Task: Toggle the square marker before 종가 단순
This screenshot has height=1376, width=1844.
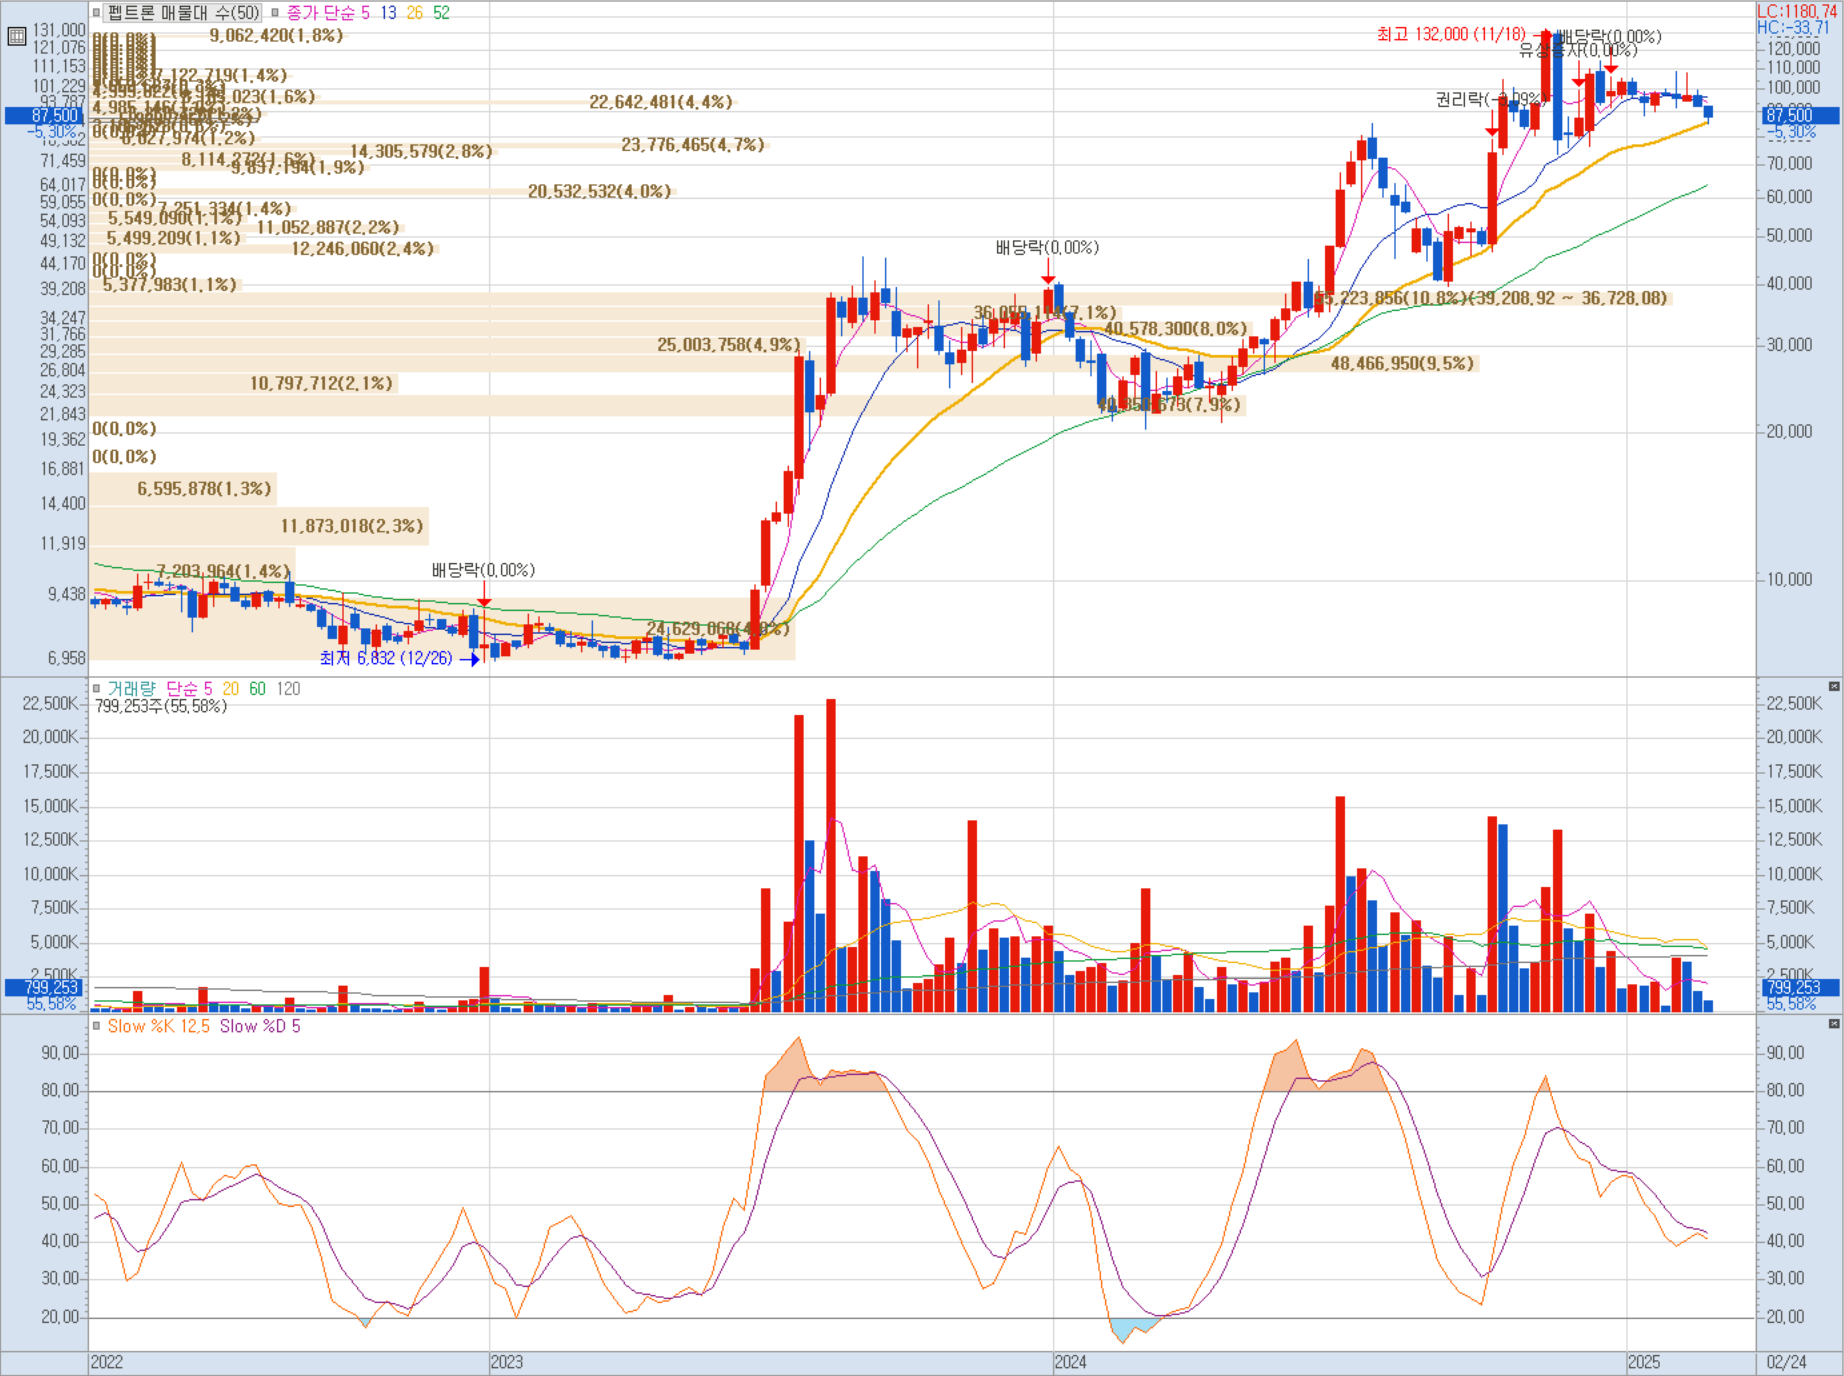Action: (x=275, y=13)
